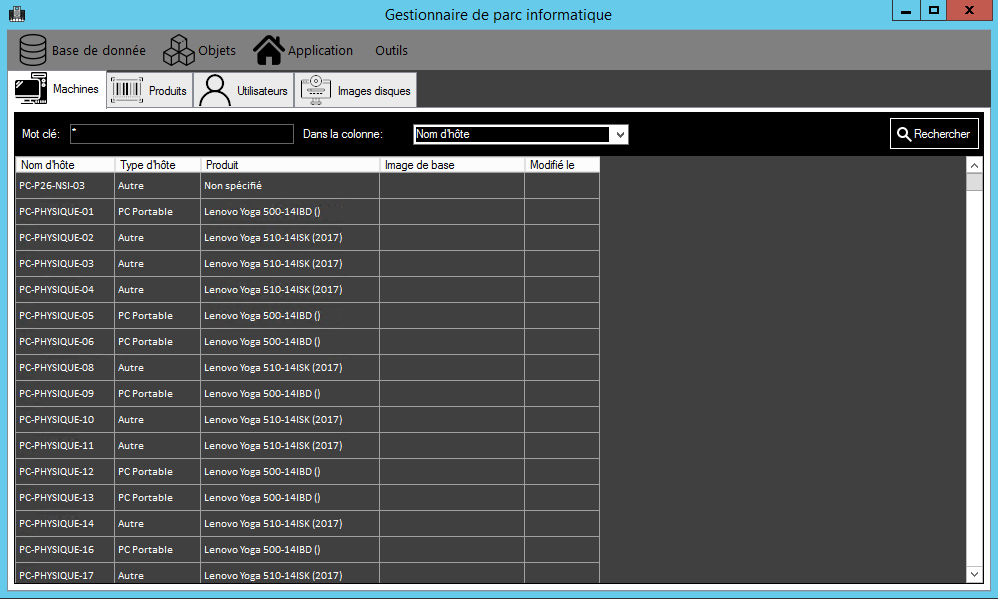Image resolution: width=998 pixels, height=599 pixels.
Task: Select row PC-PHYSIQUE-14
Action: pos(307,523)
